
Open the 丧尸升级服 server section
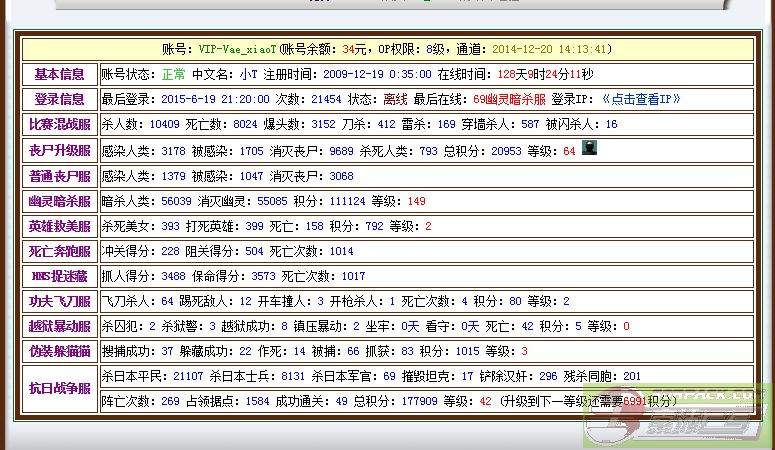pos(60,150)
